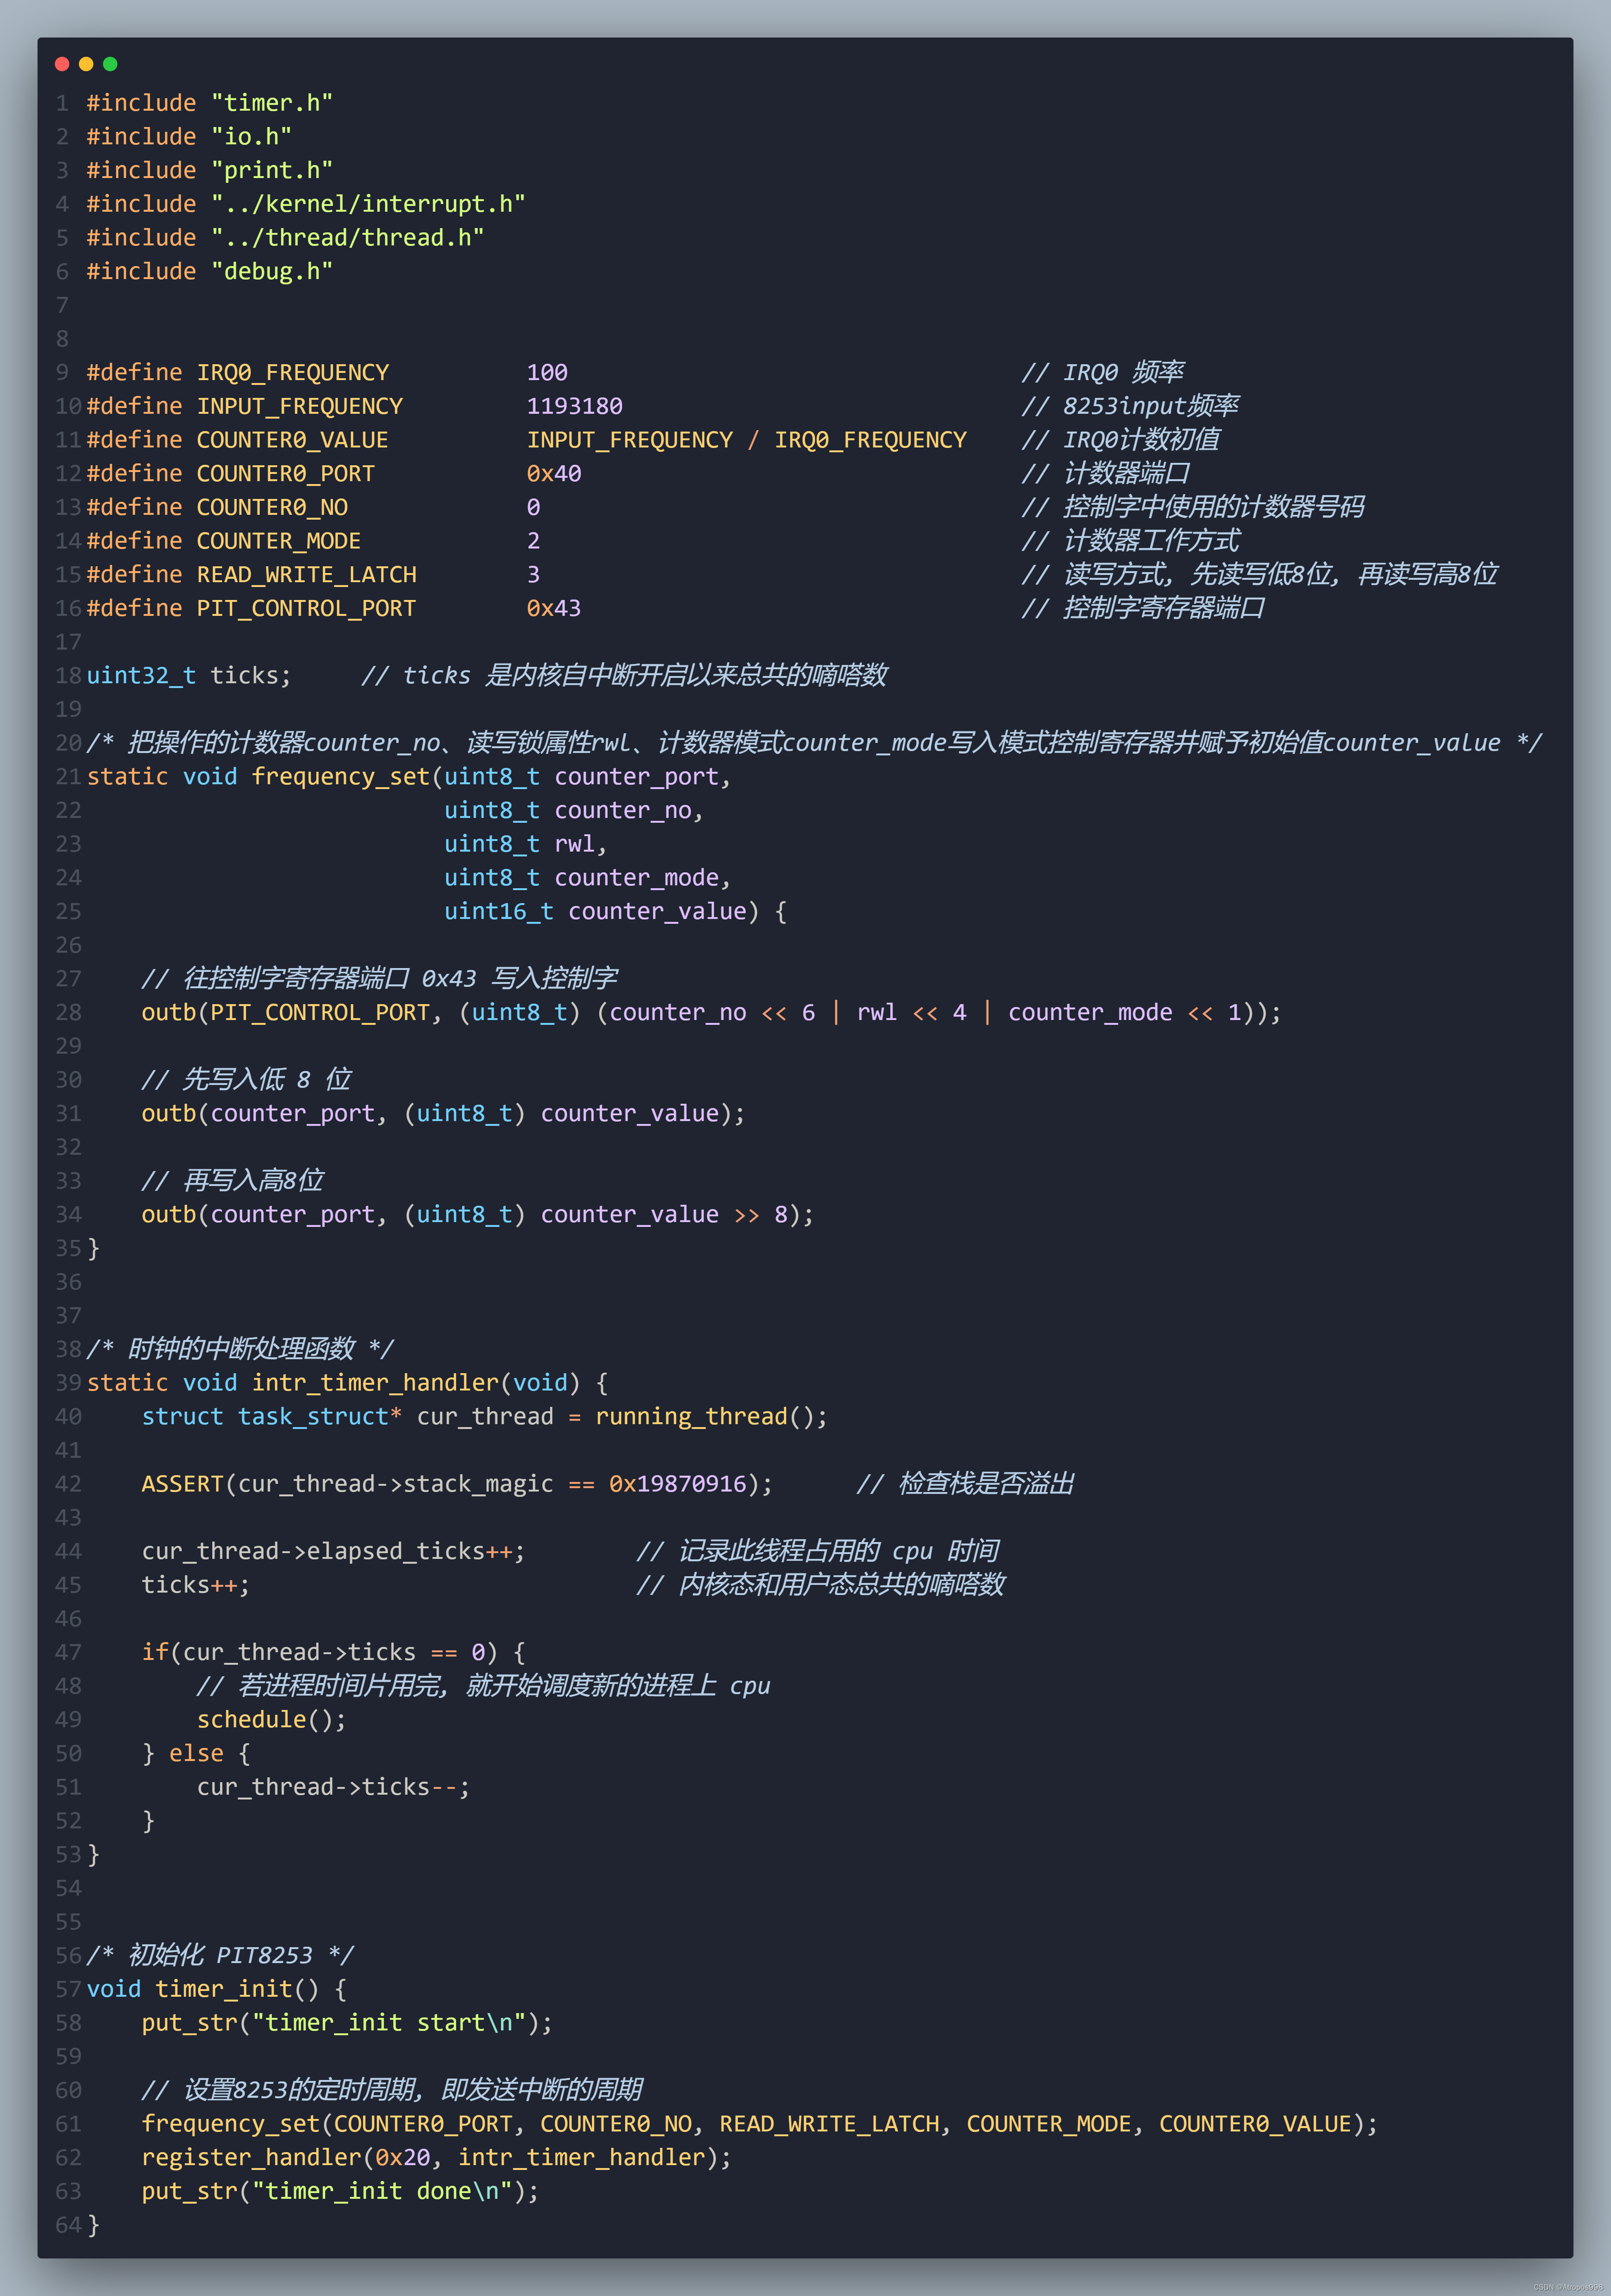The width and height of the screenshot is (1611, 2296).
Task: Click parameter "rwl," on line 23
Action: pyautogui.click(x=581, y=844)
